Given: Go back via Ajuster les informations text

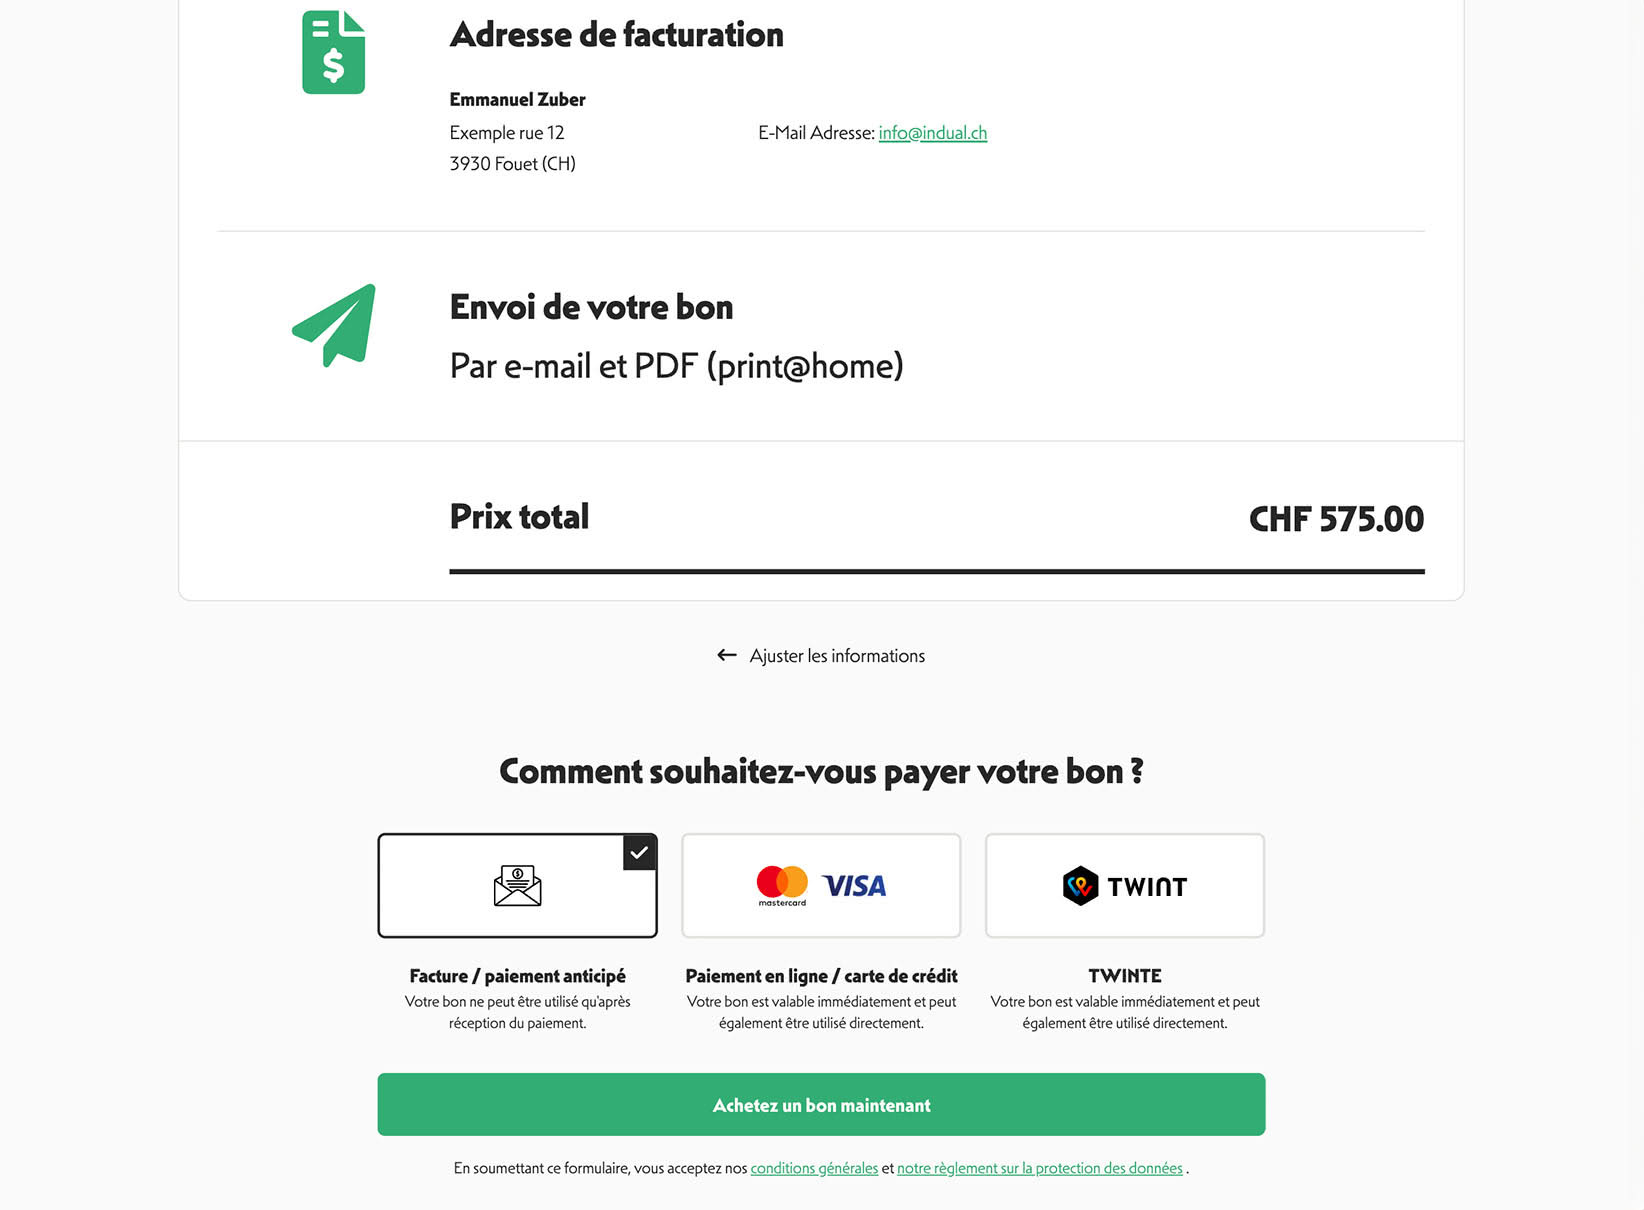Looking at the screenshot, I should [x=837, y=656].
